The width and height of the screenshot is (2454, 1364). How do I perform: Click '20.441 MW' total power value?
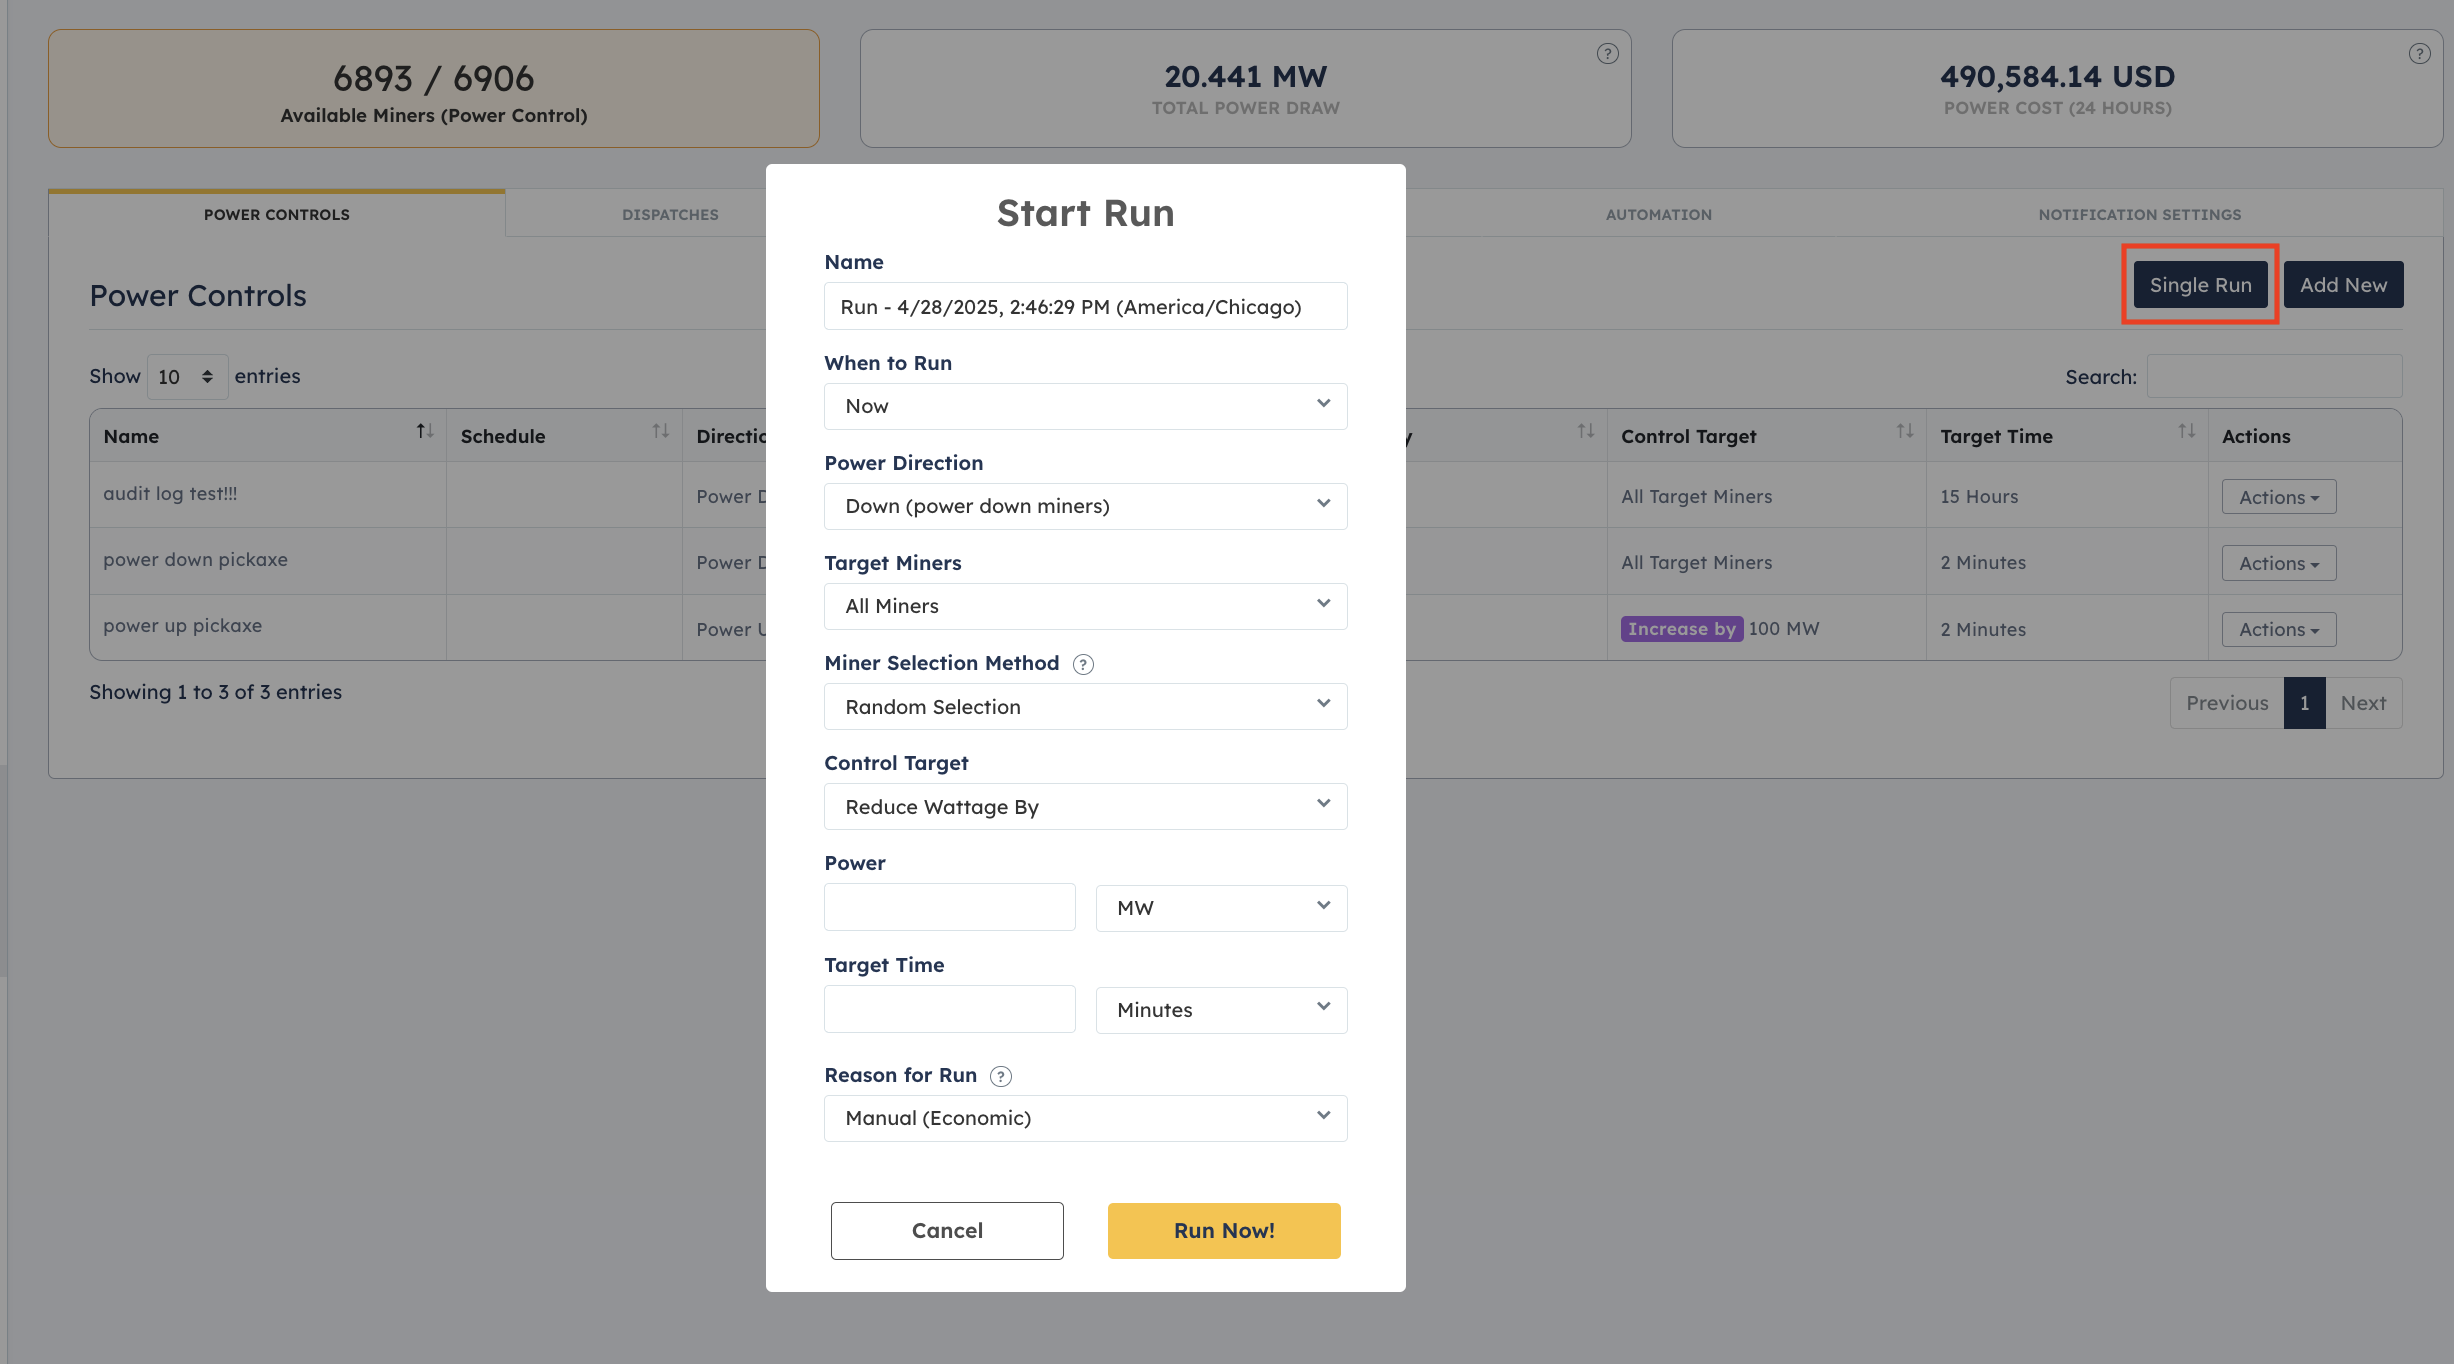click(x=1245, y=77)
